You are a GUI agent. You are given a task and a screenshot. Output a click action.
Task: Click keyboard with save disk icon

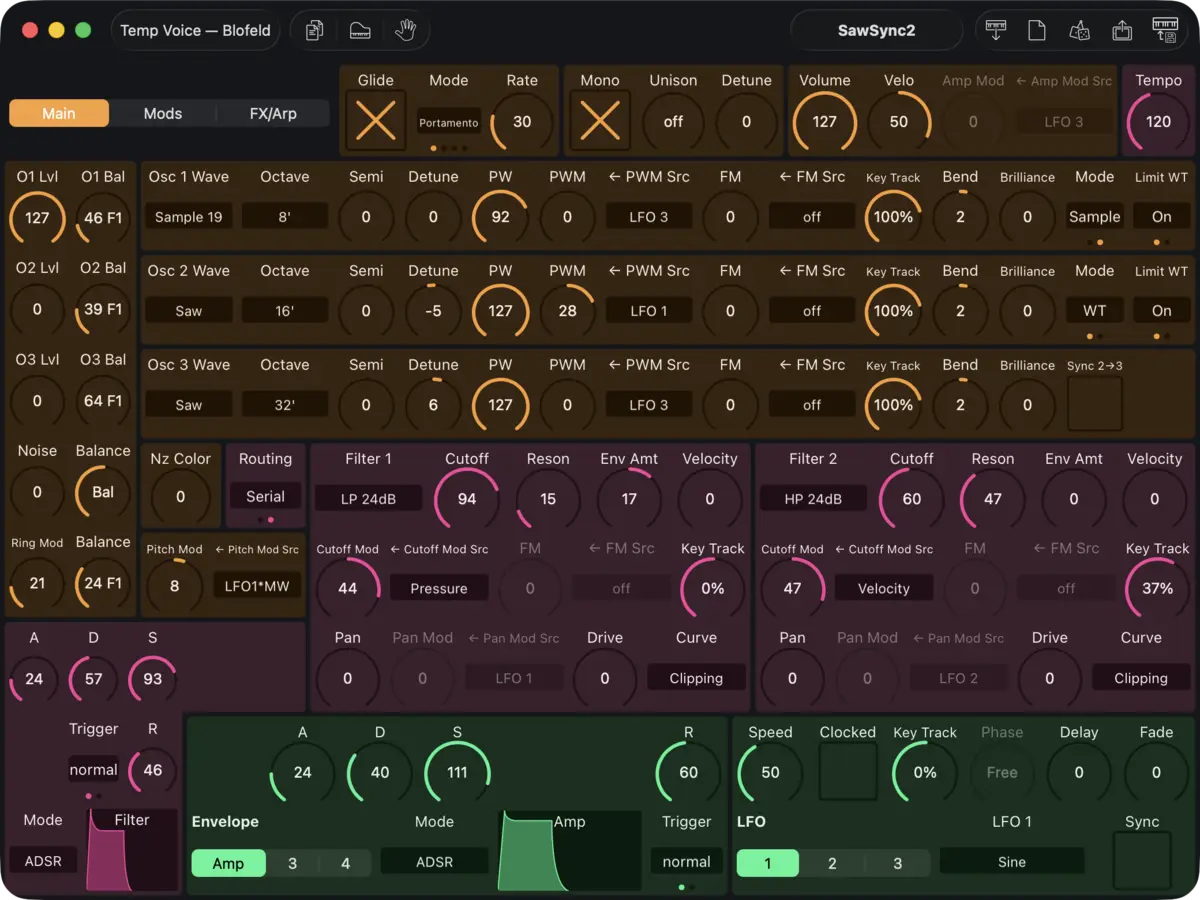[x=1165, y=30]
